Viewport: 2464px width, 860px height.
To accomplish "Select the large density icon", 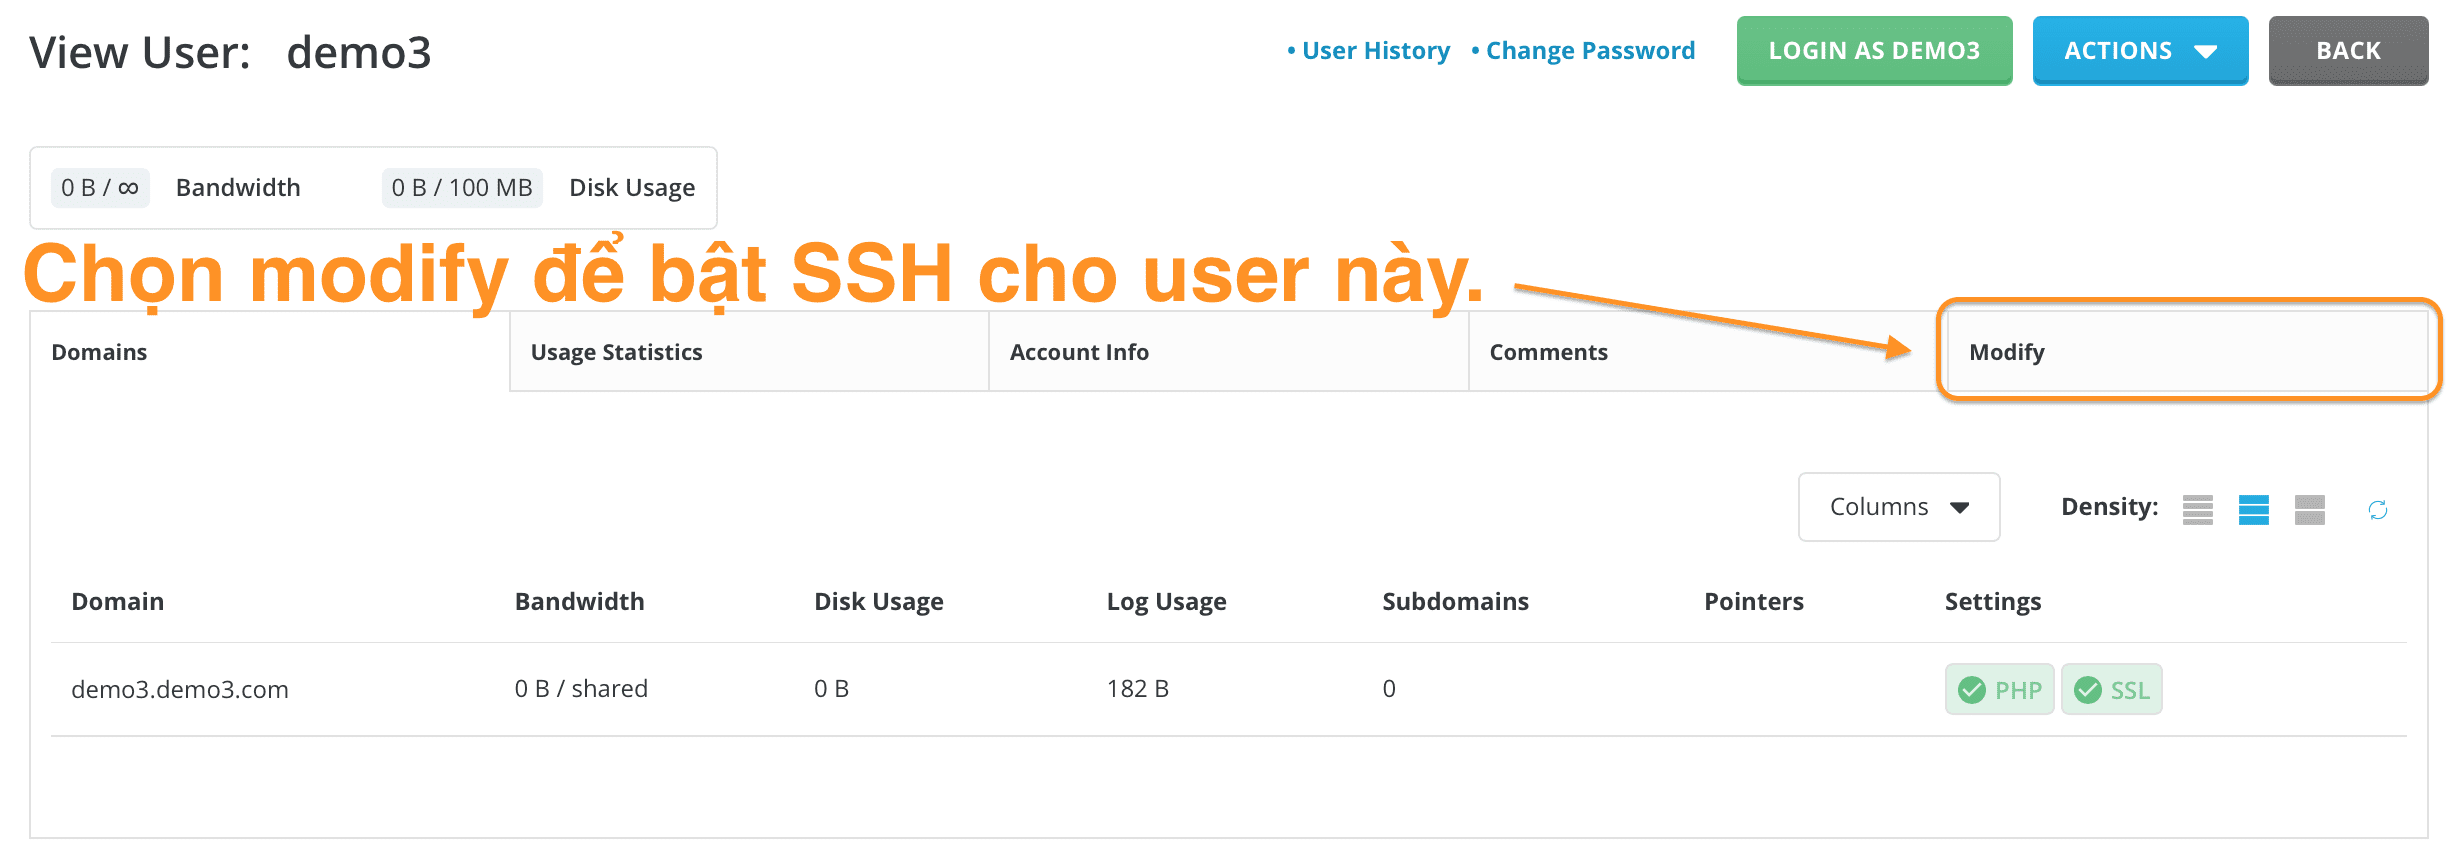I will point(2309,509).
